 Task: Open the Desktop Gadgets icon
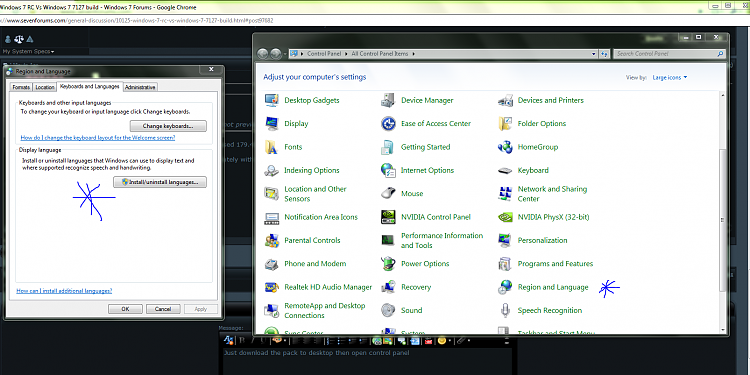[x=272, y=100]
